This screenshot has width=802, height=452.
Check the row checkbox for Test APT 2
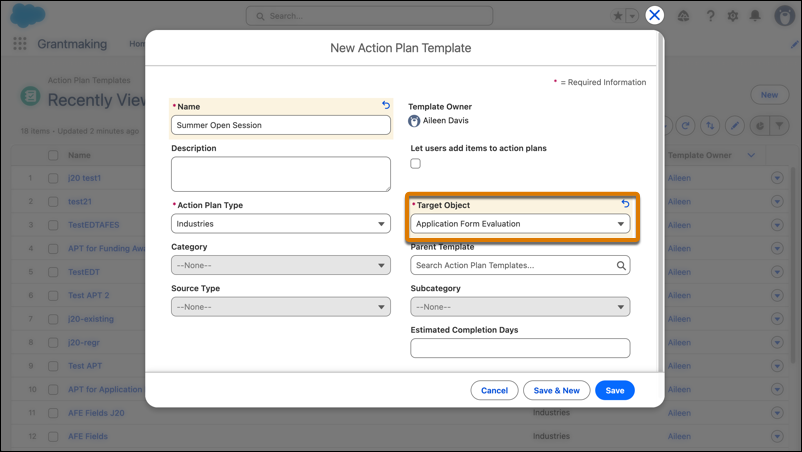click(53, 296)
